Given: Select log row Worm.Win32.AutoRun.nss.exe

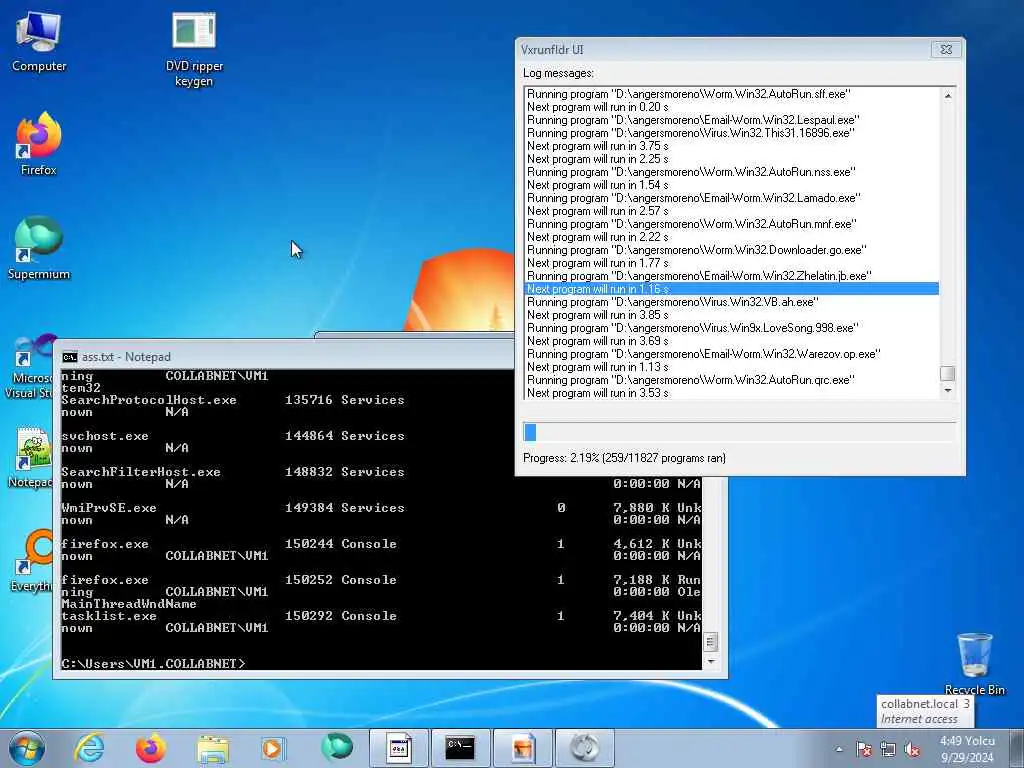Looking at the screenshot, I should point(732,172).
